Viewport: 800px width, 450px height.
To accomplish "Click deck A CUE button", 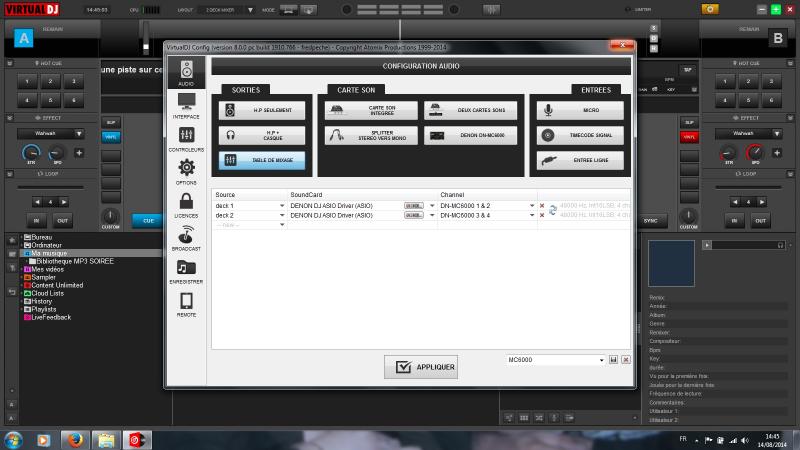I will [x=148, y=221].
